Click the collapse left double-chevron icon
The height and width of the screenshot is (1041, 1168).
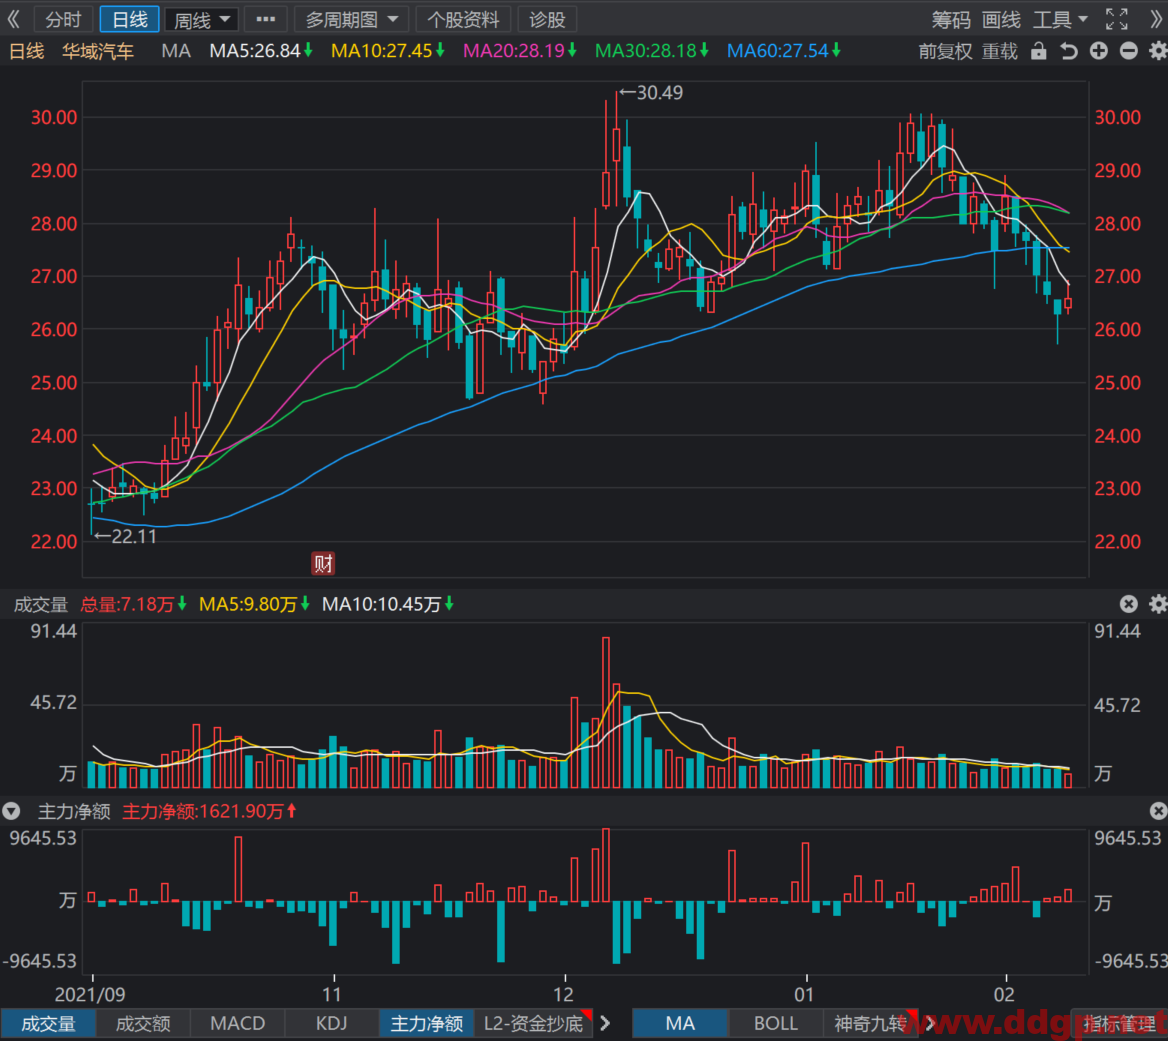(13, 19)
